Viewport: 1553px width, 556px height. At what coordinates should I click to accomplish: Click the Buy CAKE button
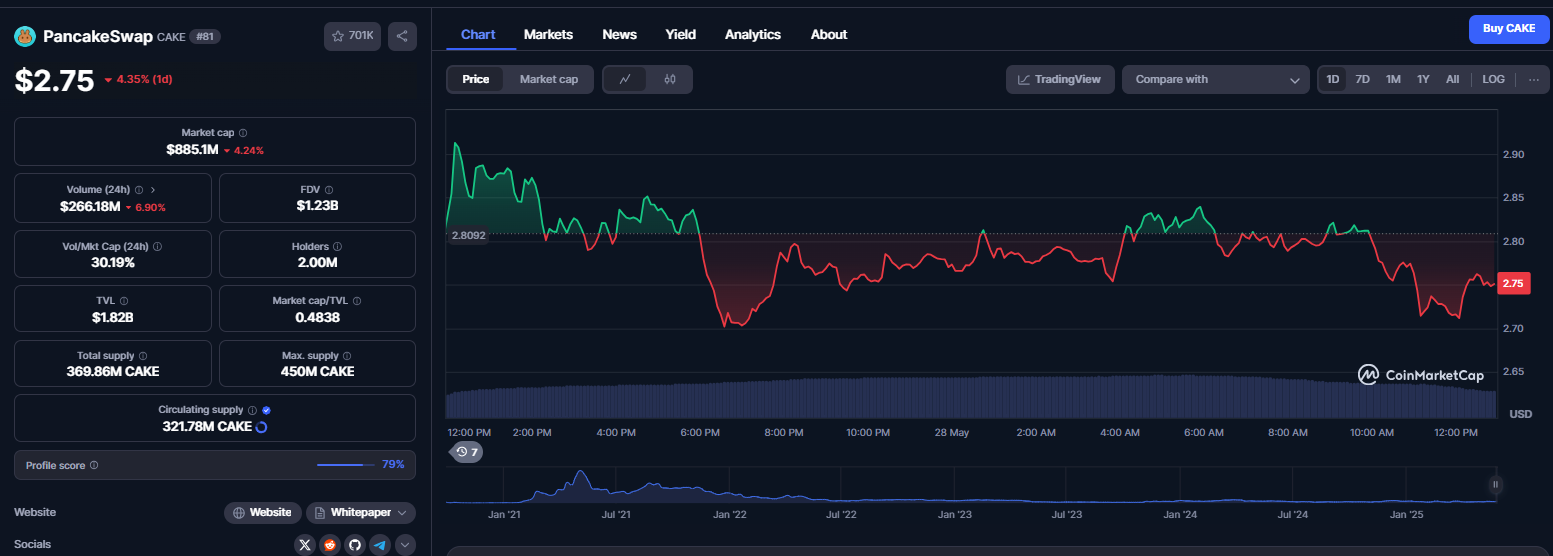point(1508,29)
